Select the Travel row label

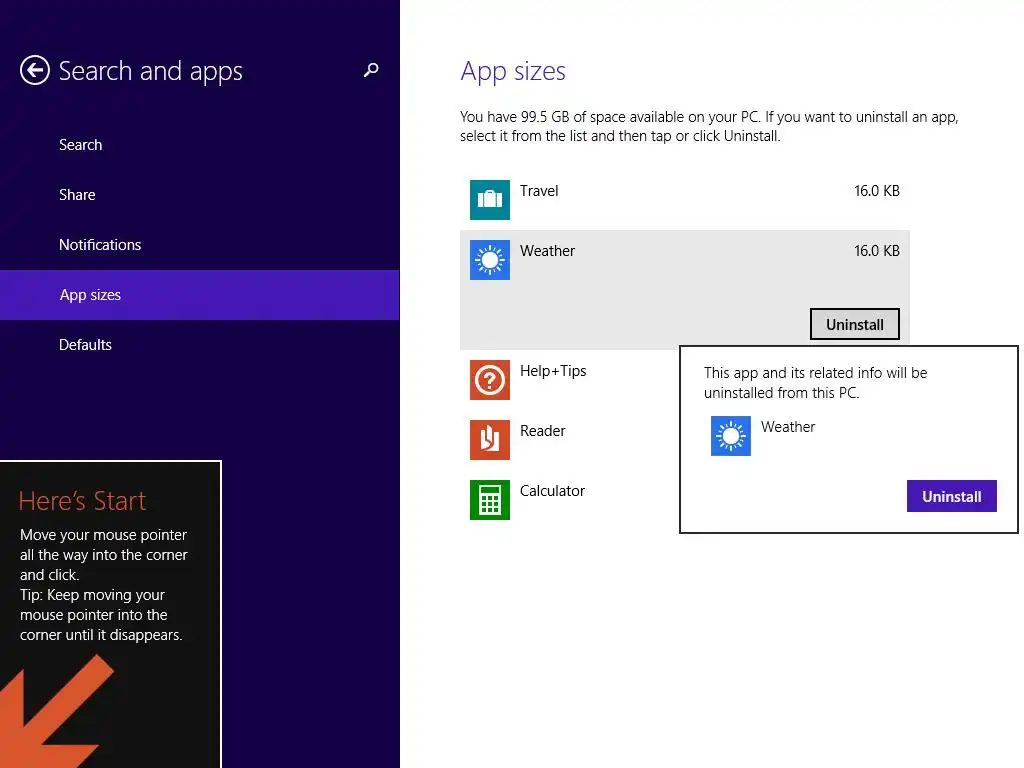point(539,191)
